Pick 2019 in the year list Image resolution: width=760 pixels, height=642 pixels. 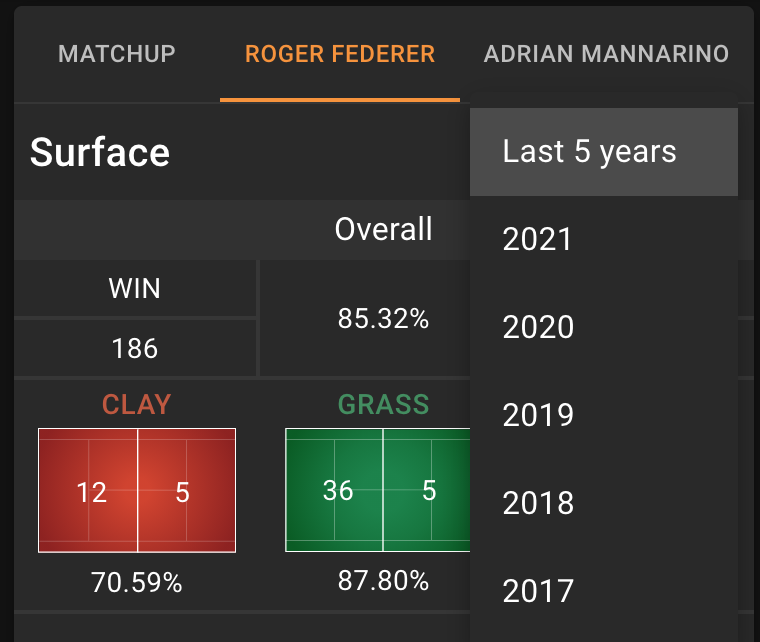[x=604, y=415]
